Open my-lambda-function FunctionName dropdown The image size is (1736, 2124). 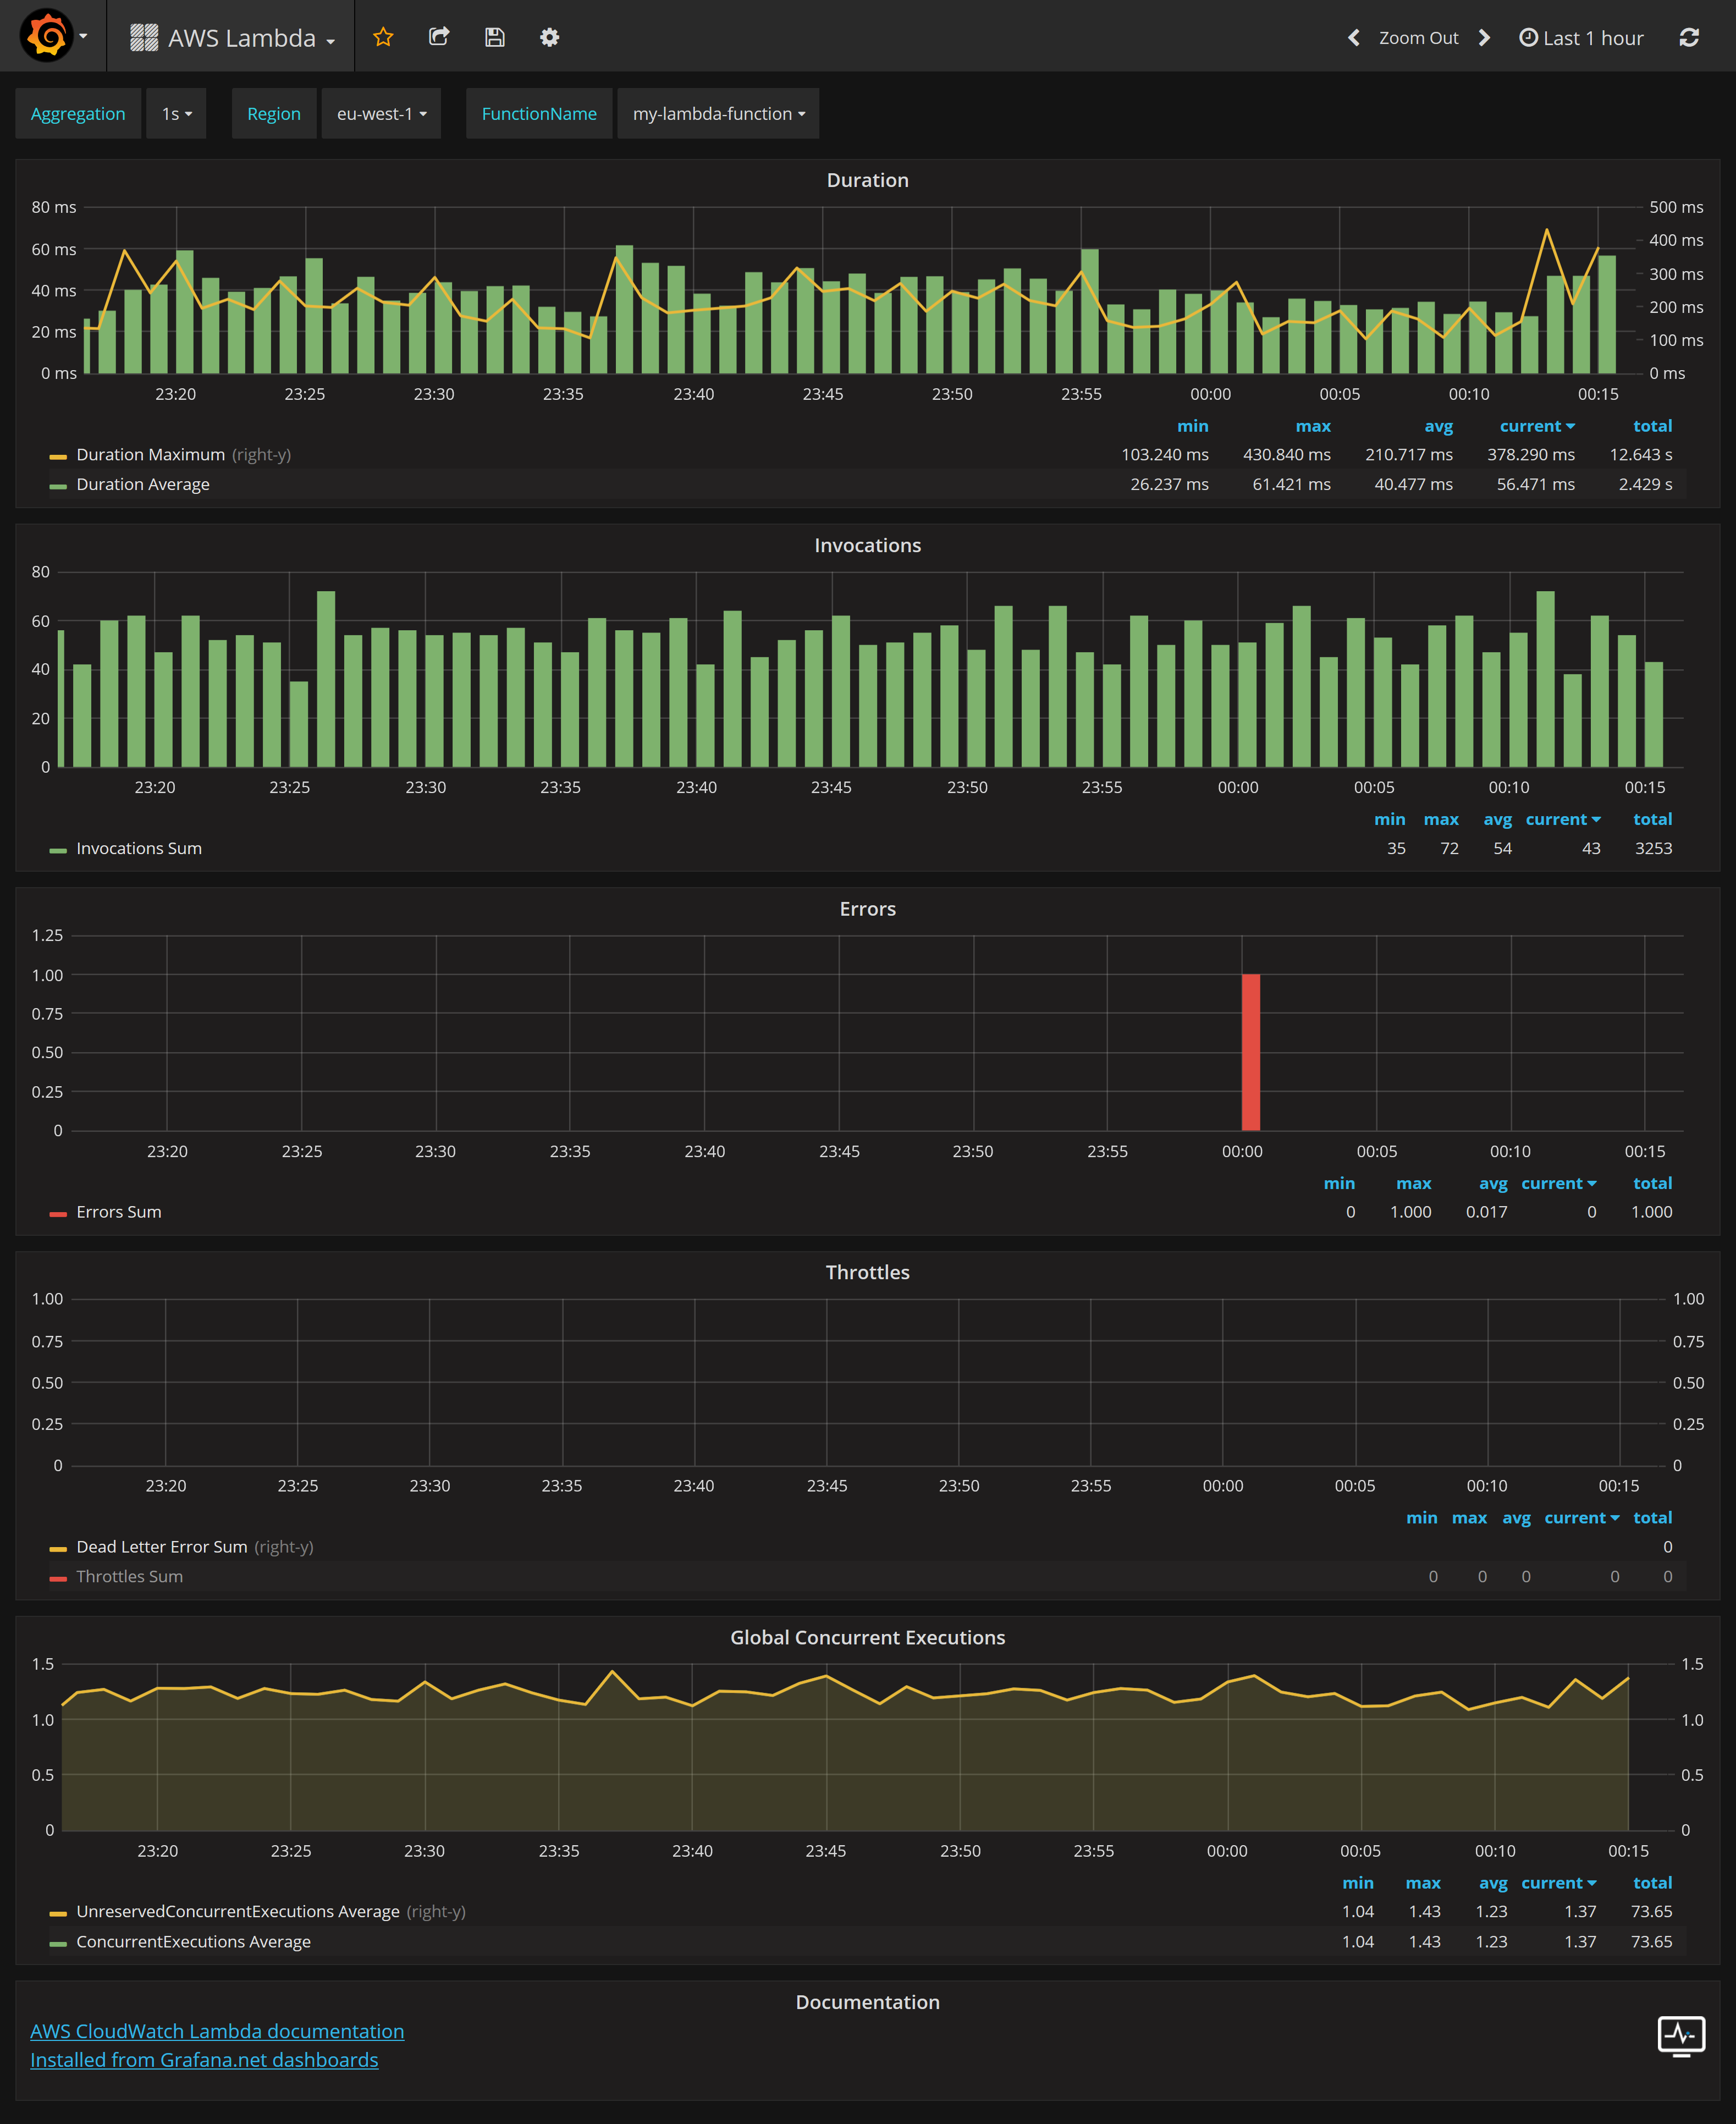(x=718, y=114)
